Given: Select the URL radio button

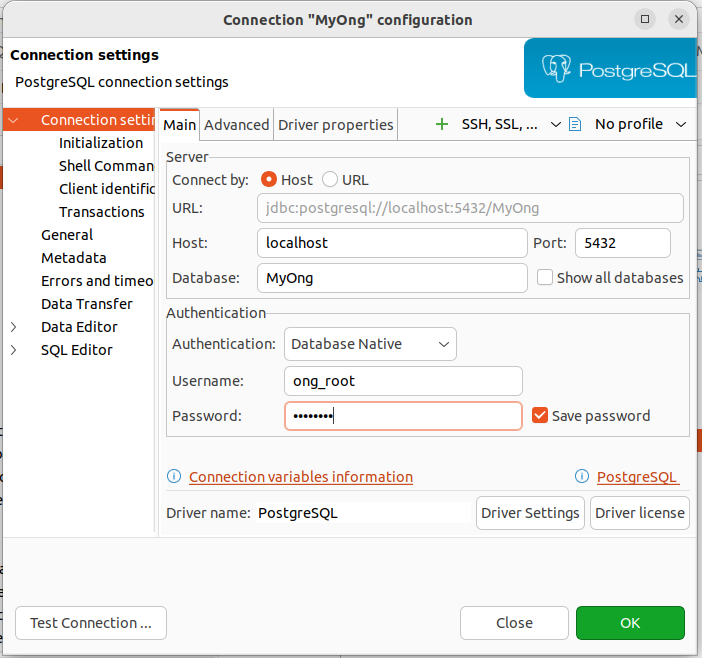Looking at the screenshot, I should 330,180.
